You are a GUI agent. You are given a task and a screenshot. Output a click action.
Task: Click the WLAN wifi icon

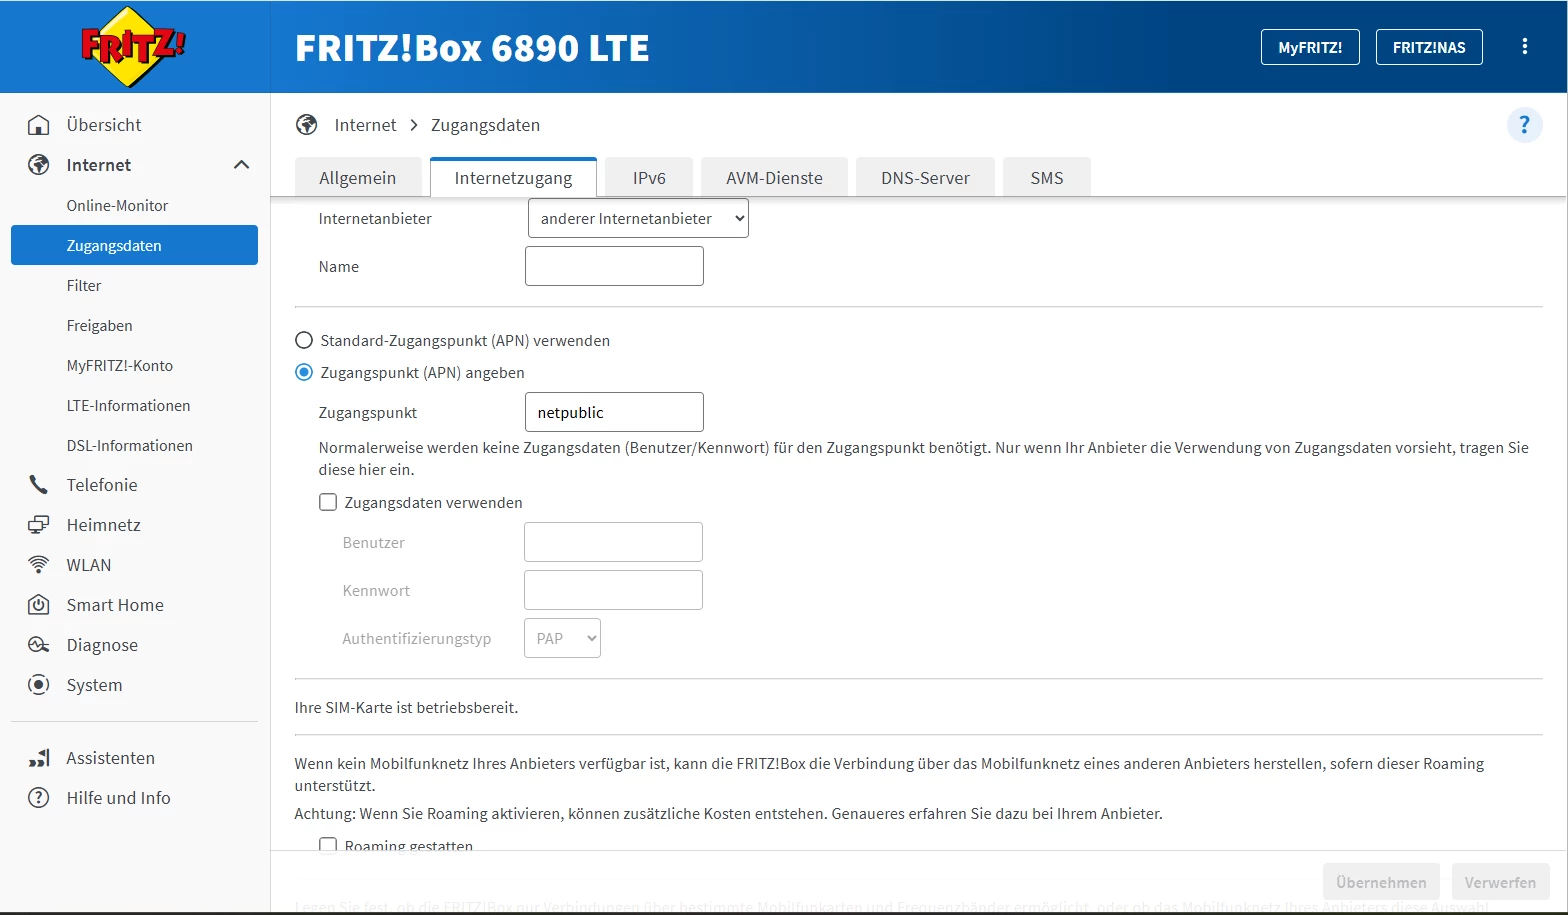point(39,565)
